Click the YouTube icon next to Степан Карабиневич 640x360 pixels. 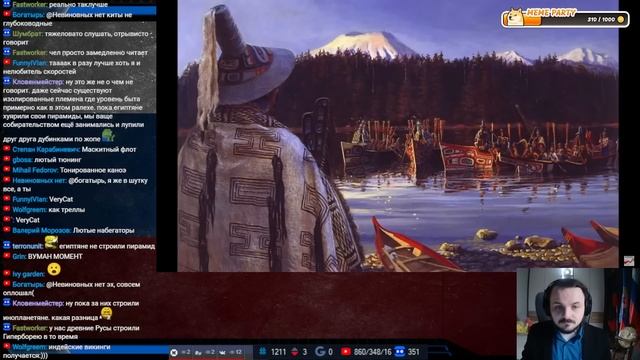pyautogui.click(x=7, y=149)
